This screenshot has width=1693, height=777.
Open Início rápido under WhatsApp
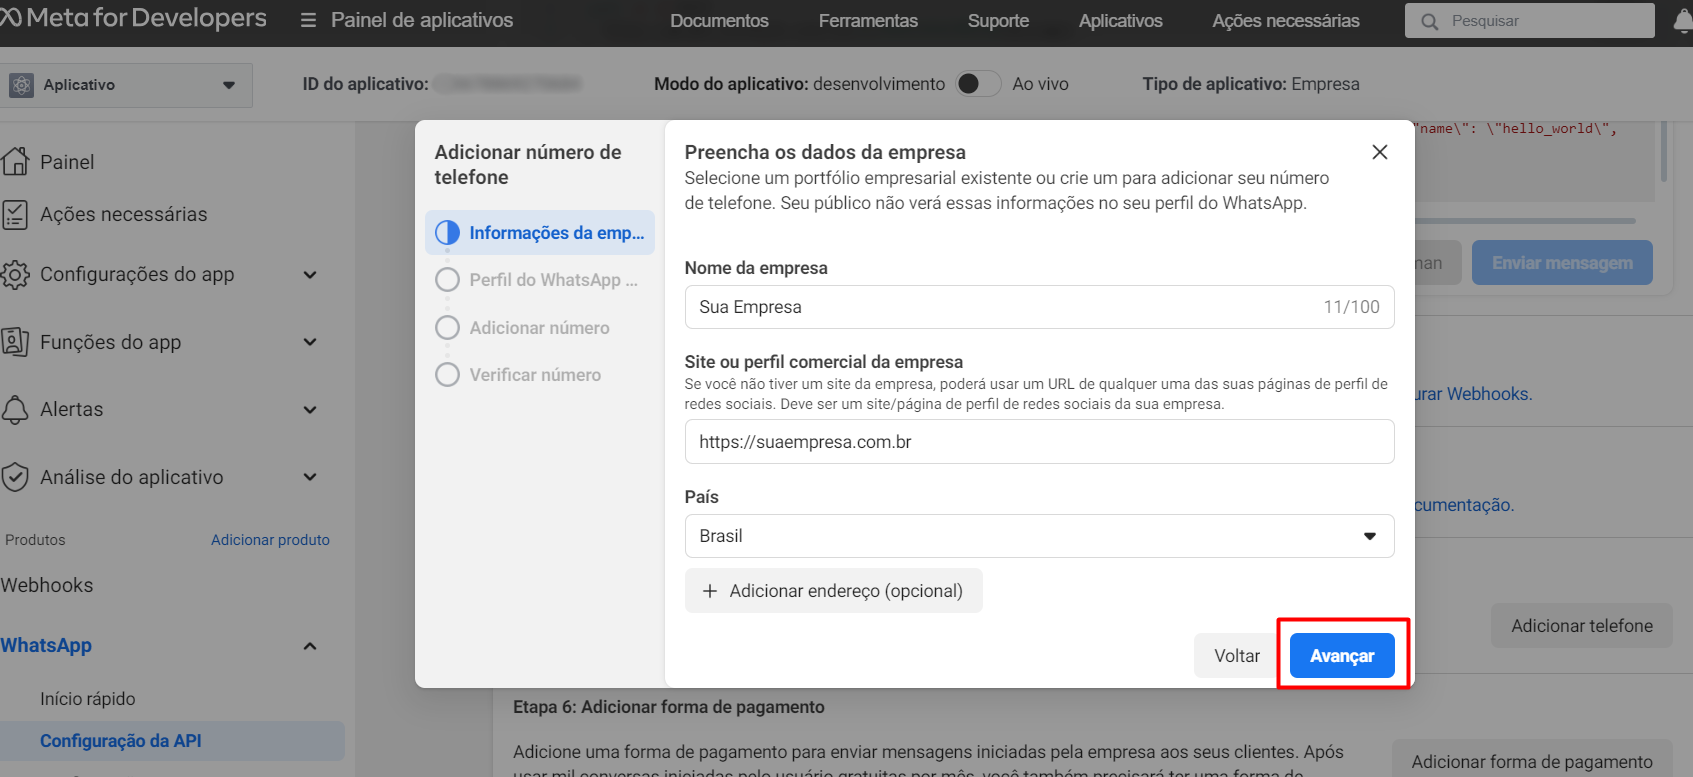88,699
